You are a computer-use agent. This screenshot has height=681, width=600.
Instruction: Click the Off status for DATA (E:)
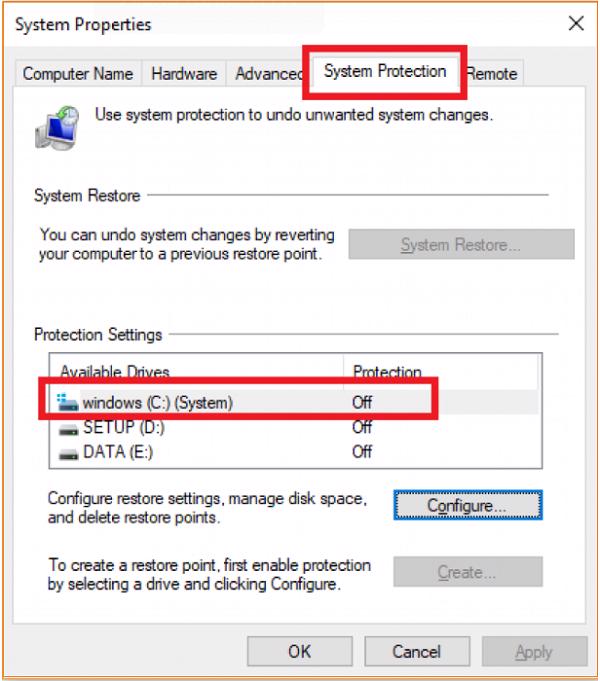(x=362, y=452)
